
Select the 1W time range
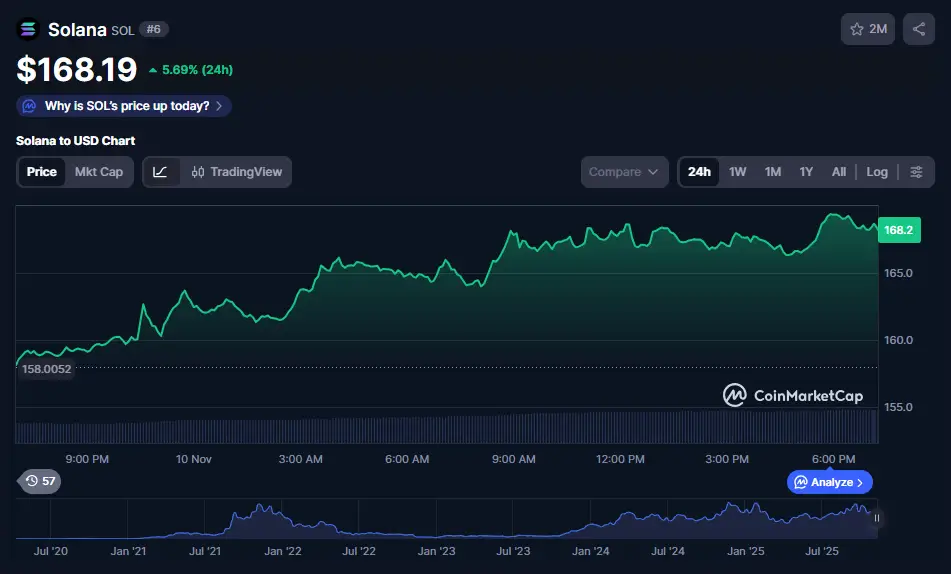point(738,172)
